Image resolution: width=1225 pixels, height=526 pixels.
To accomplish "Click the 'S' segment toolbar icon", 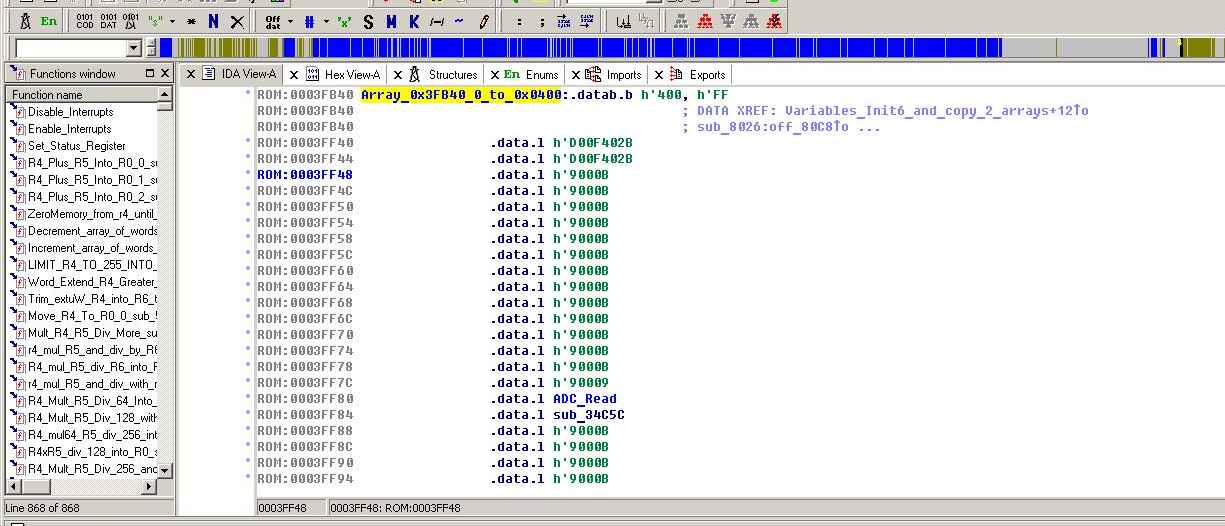I will click(367, 21).
